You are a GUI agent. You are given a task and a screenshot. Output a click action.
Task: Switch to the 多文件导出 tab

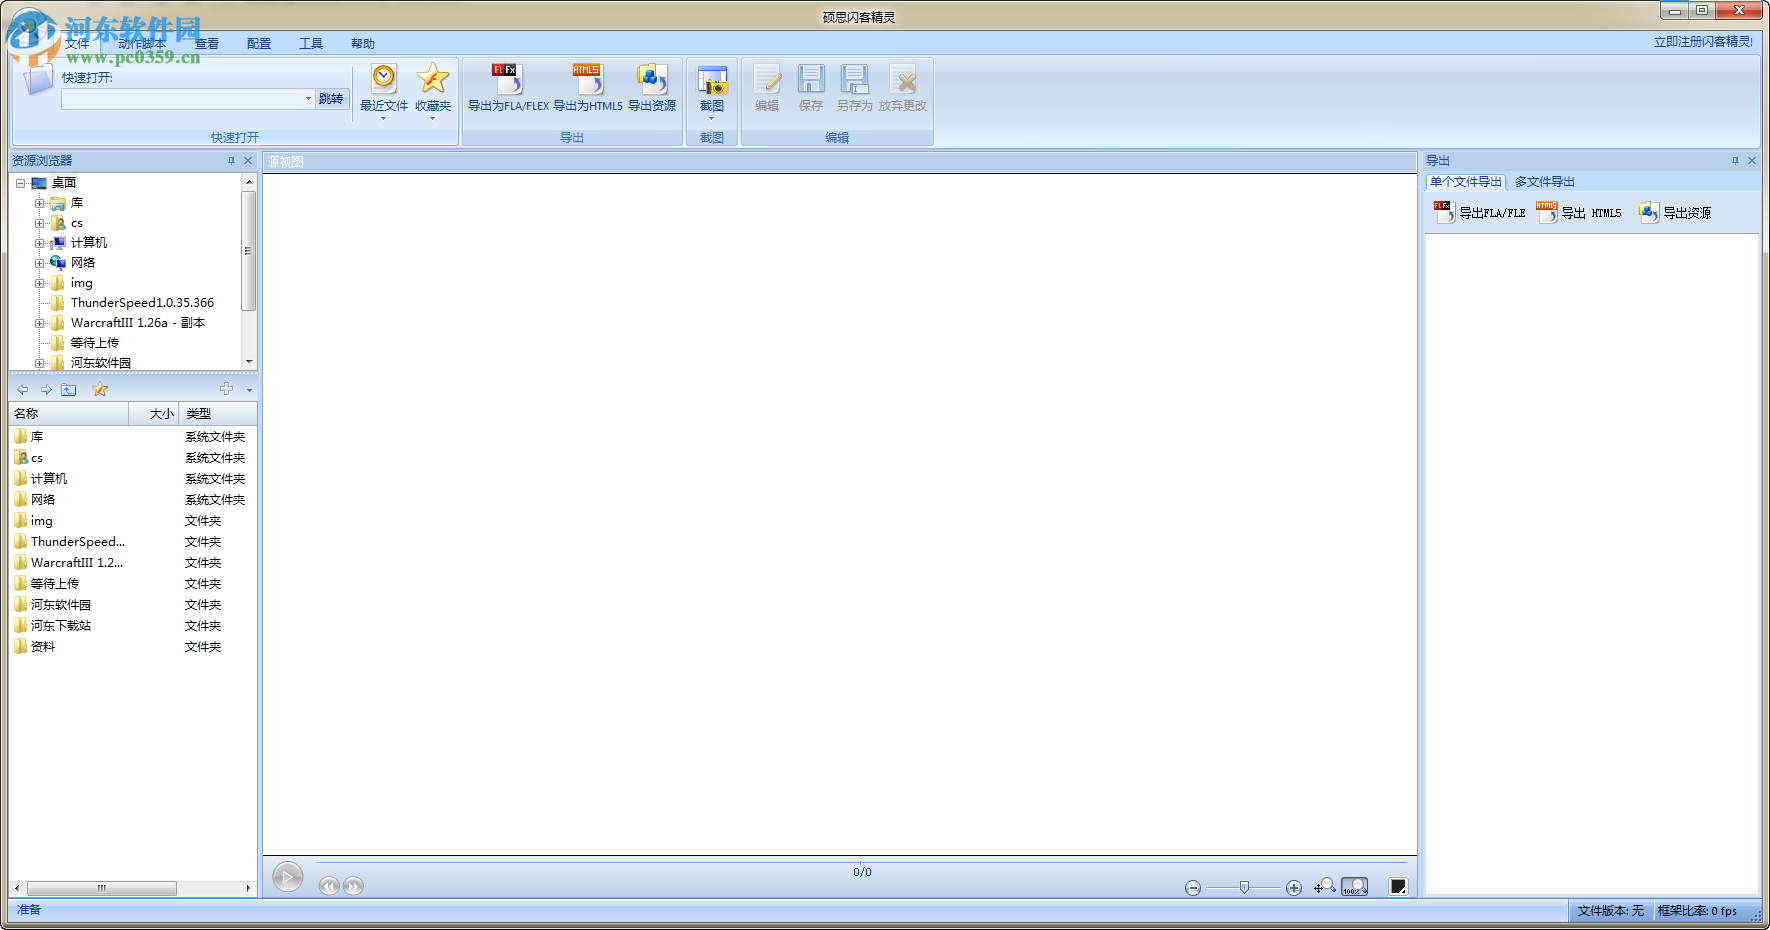(1545, 182)
